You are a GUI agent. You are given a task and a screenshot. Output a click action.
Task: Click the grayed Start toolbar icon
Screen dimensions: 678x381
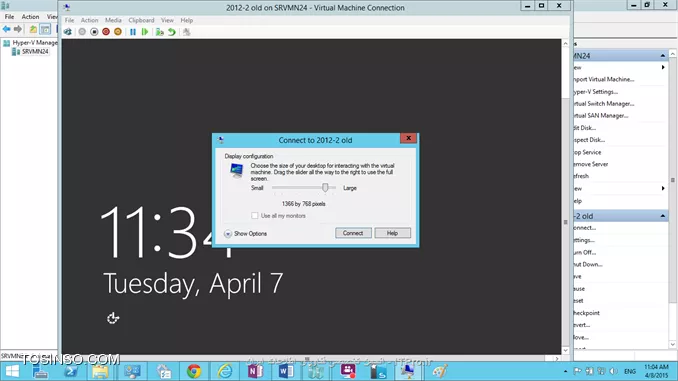point(82,32)
